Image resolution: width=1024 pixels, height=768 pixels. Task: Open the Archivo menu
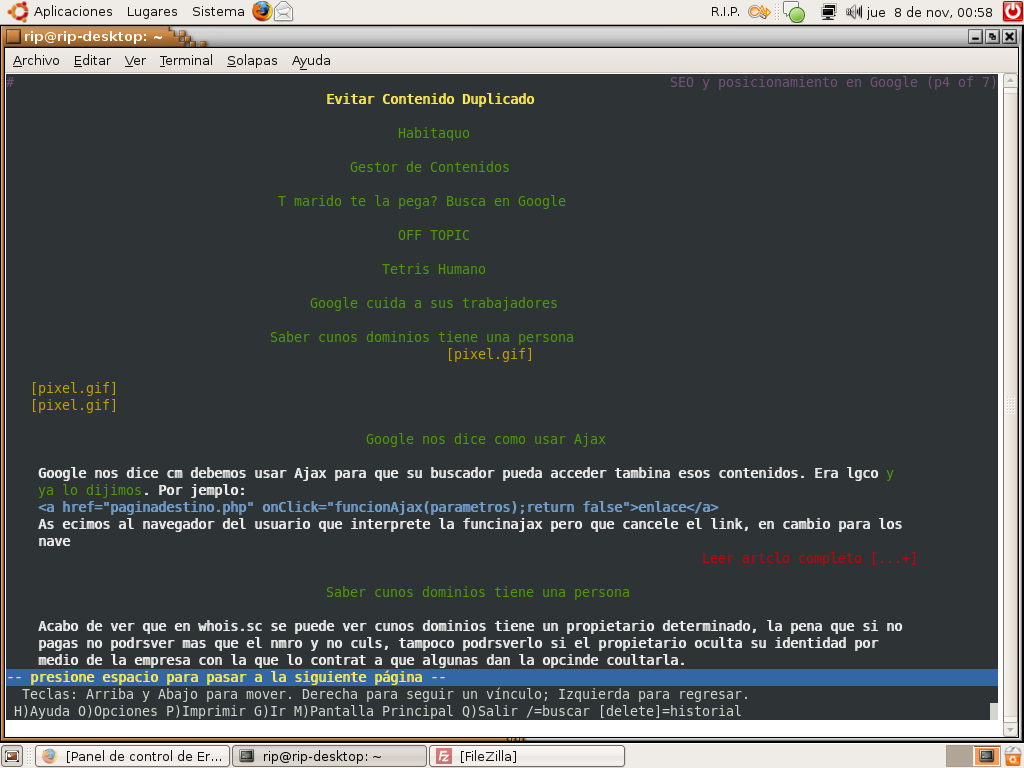coord(36,61)
